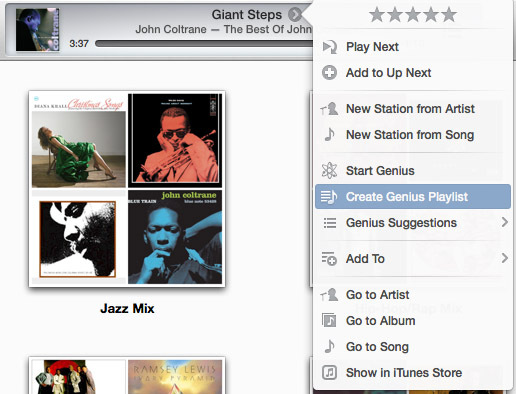Screen dimensions: 516x394
Task: Click the red Miles Davis album cover
Action: [x=175, y=140]
